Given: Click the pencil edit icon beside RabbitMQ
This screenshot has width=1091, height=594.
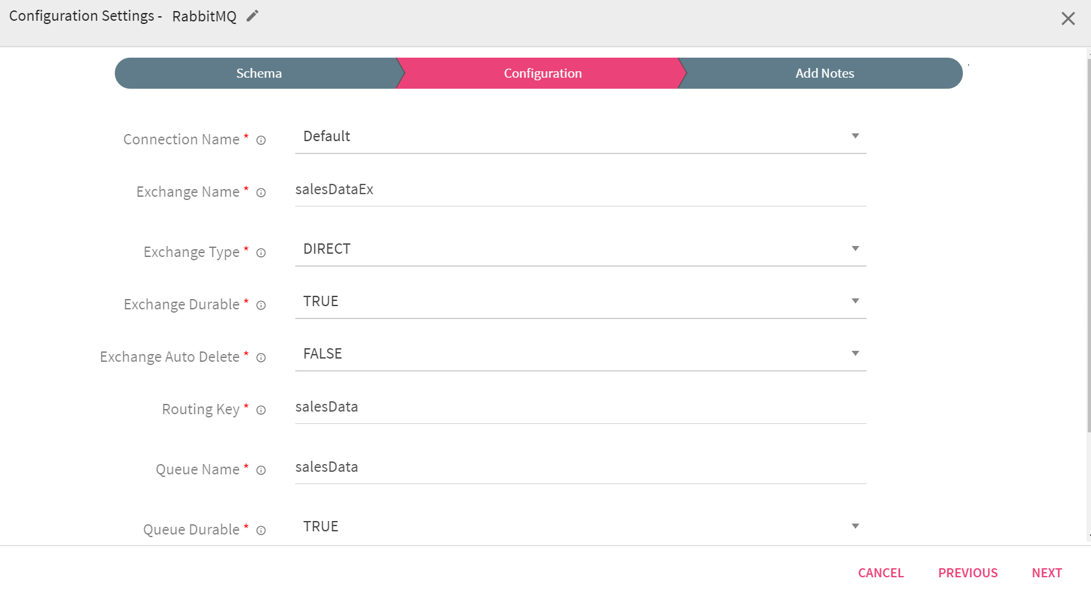Looking at the screenshot, I should pos(253,16).
